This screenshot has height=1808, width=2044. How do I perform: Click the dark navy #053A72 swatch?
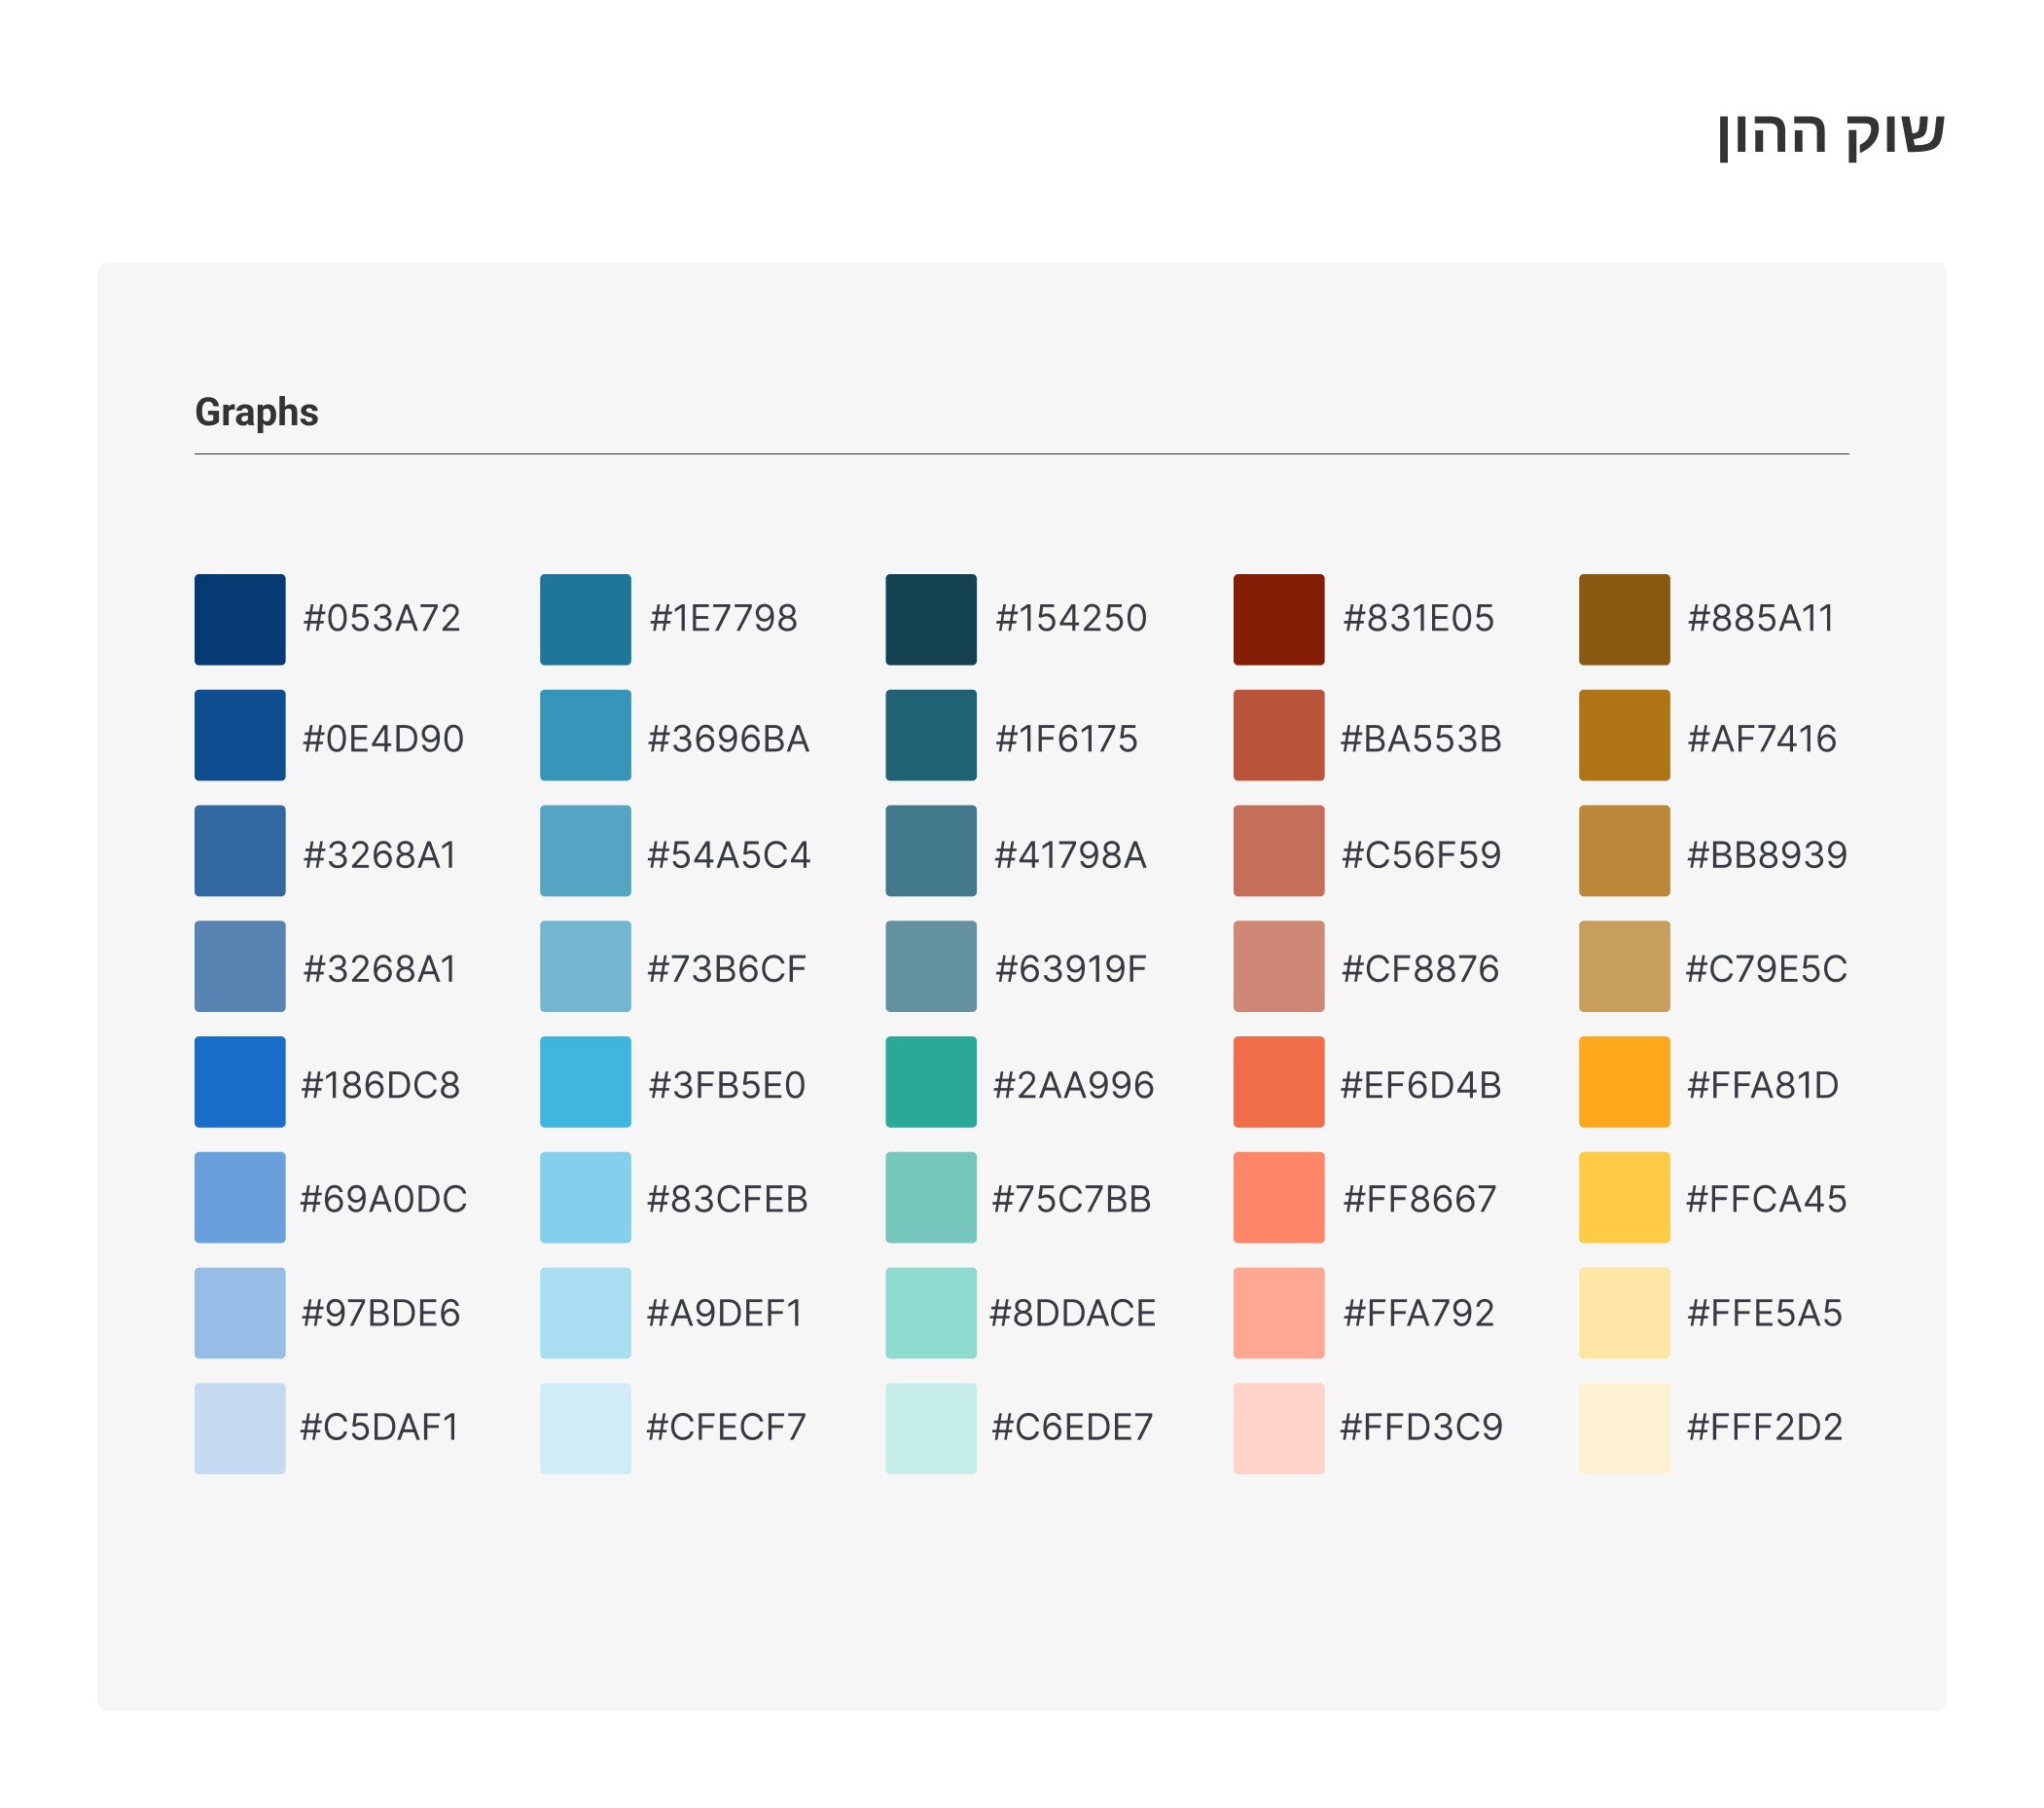tap(240, 619)
